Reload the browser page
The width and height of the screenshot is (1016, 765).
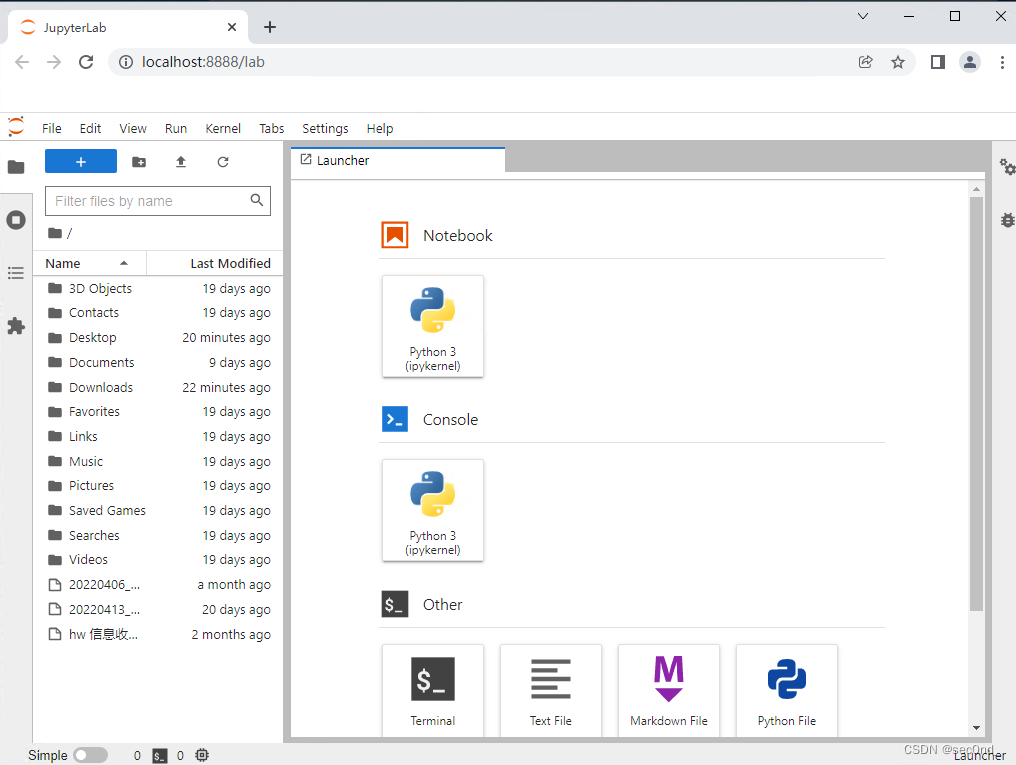[86, 62]
